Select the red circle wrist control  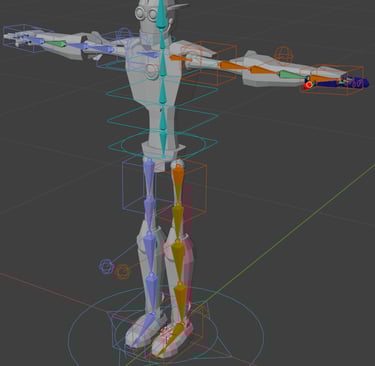point(309,85)
